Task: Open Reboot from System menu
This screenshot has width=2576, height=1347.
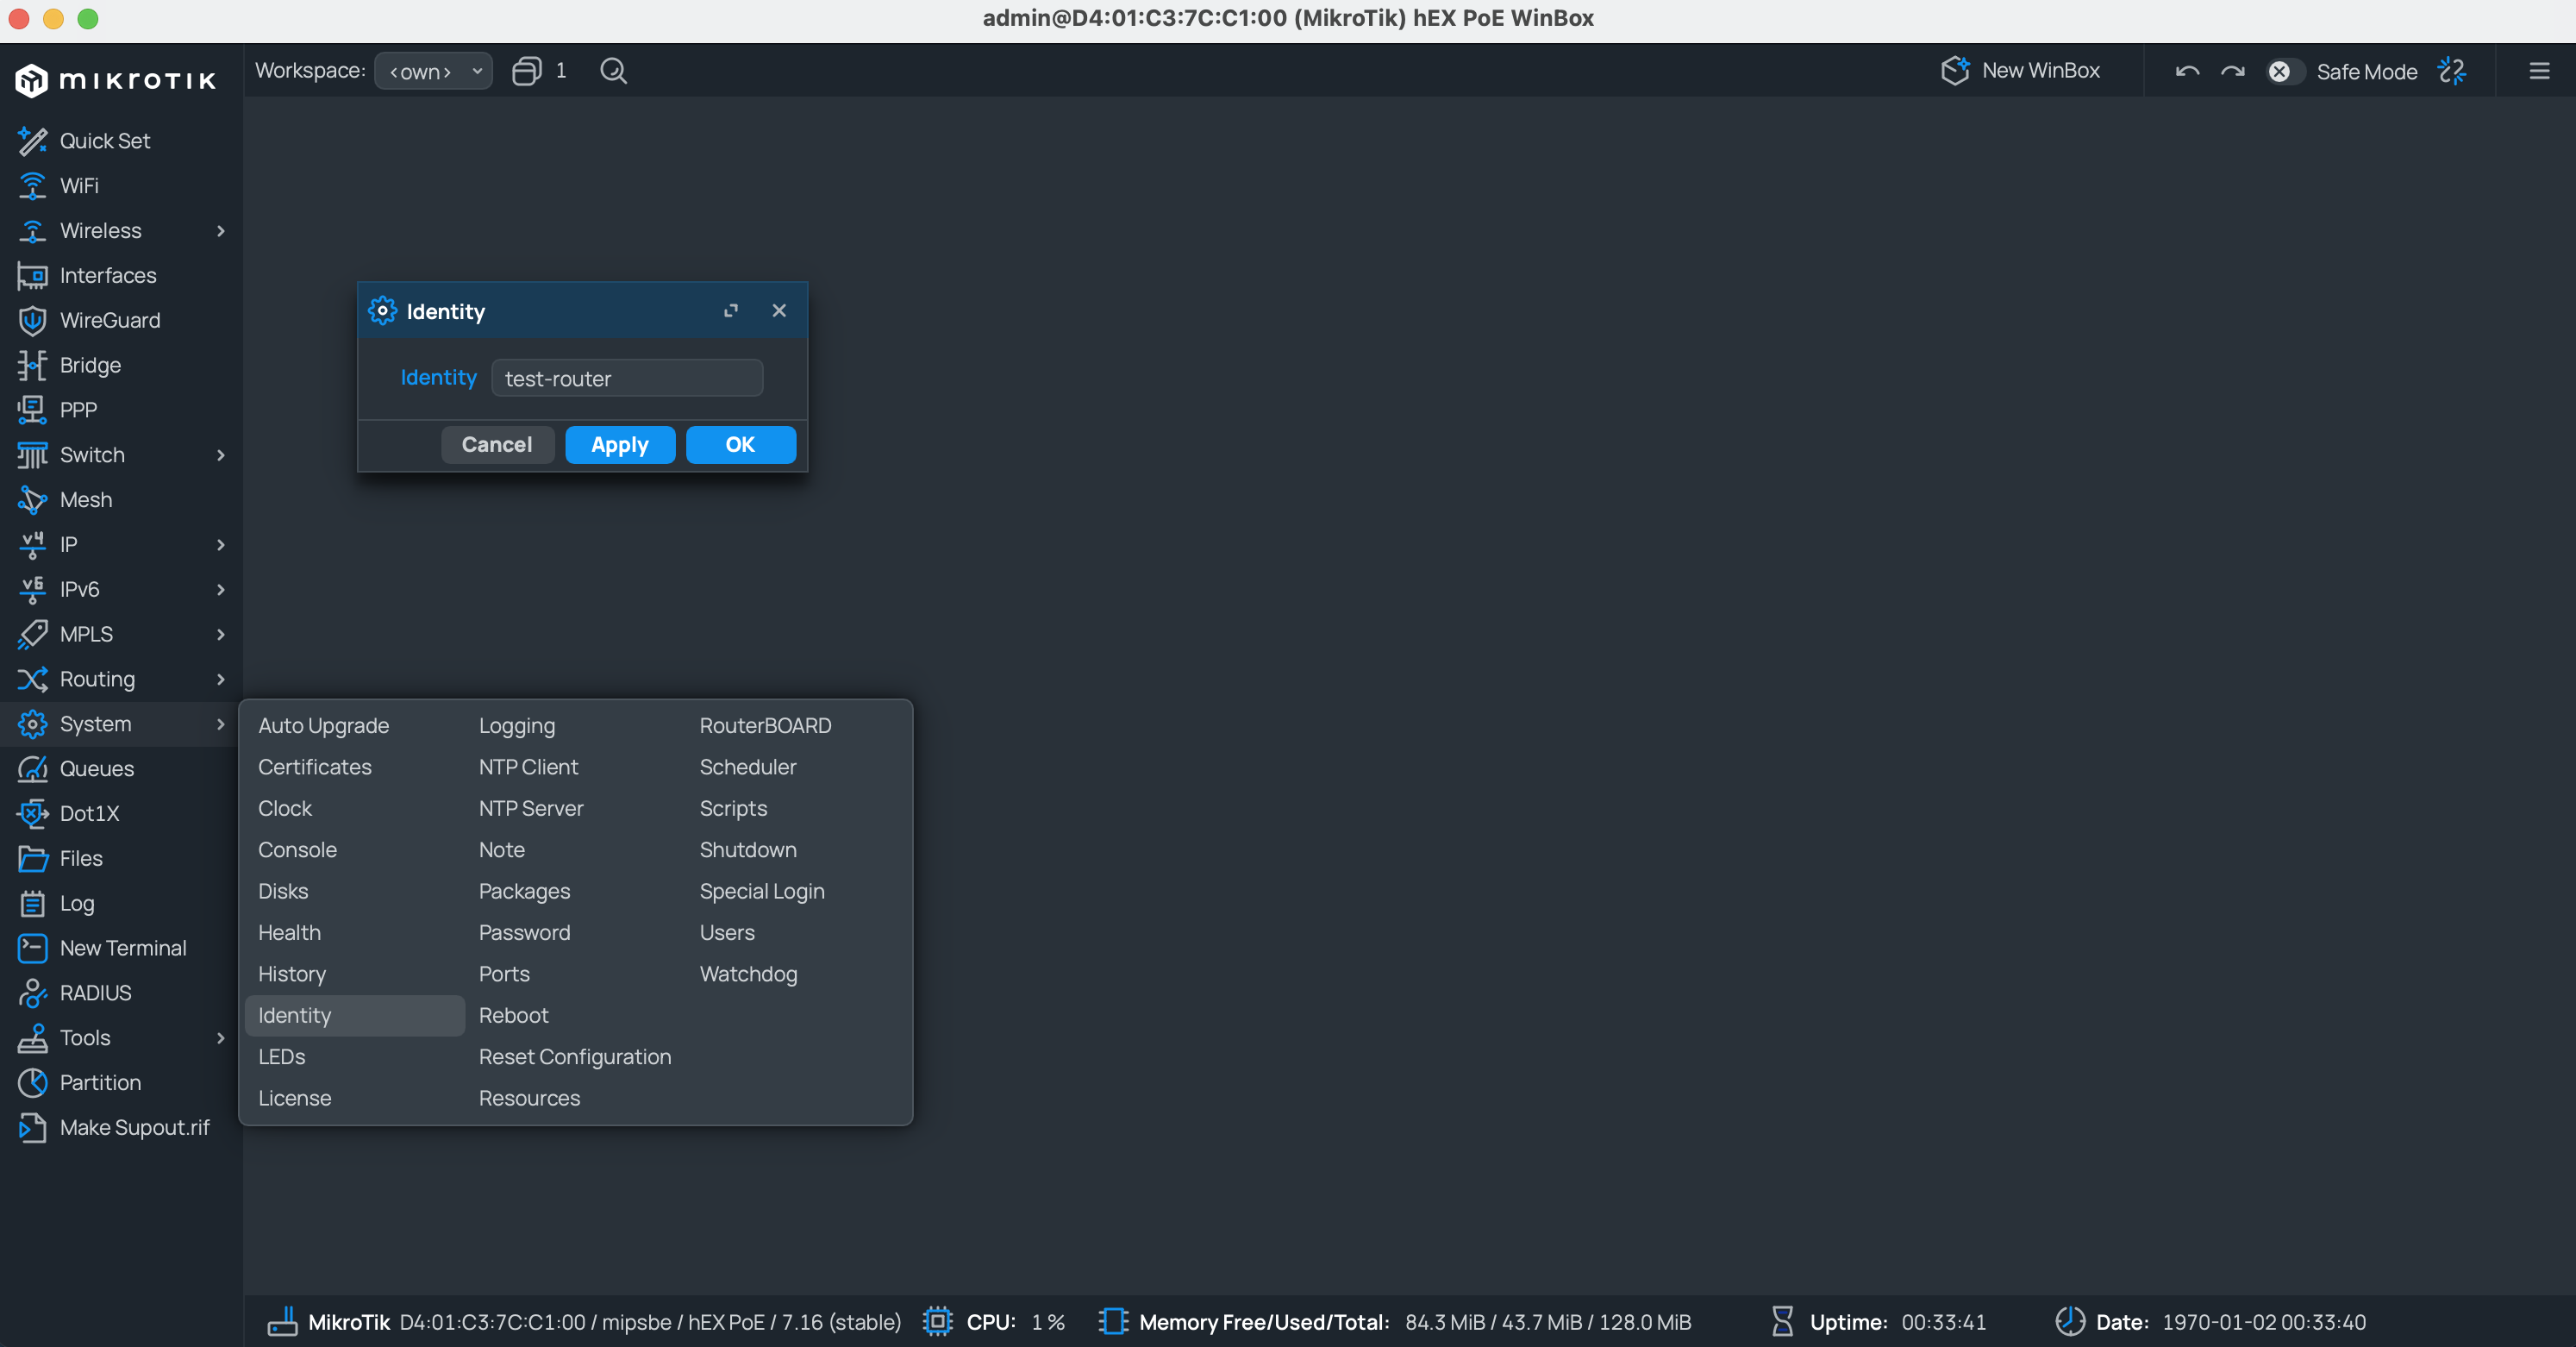Action: tap(514, 1016)
